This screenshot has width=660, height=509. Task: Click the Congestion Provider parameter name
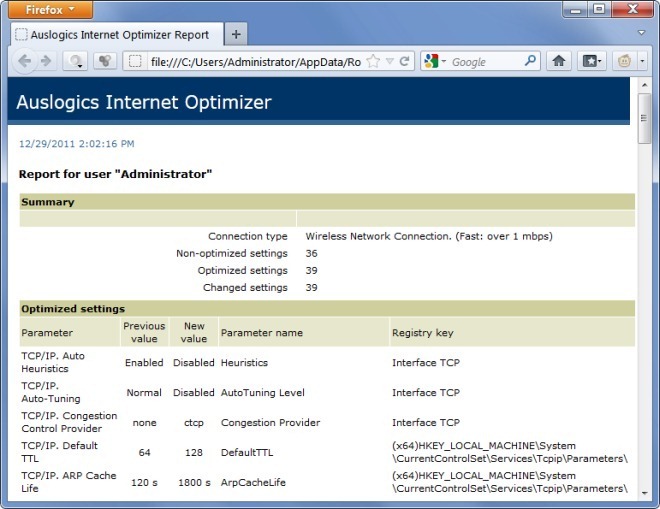point(270,422)
